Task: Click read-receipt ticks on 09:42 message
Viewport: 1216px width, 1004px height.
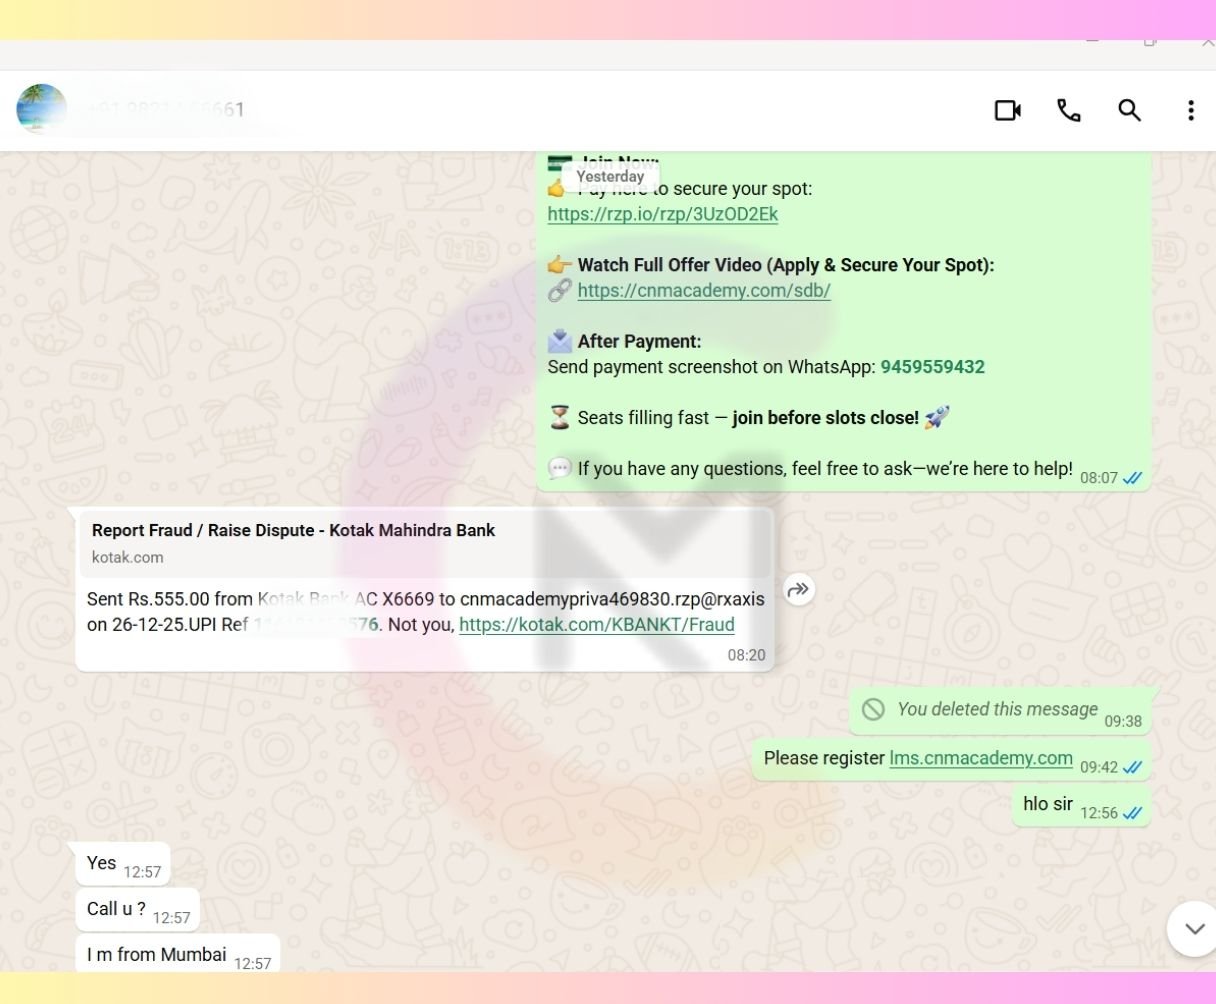Action: click(1132, 767)
